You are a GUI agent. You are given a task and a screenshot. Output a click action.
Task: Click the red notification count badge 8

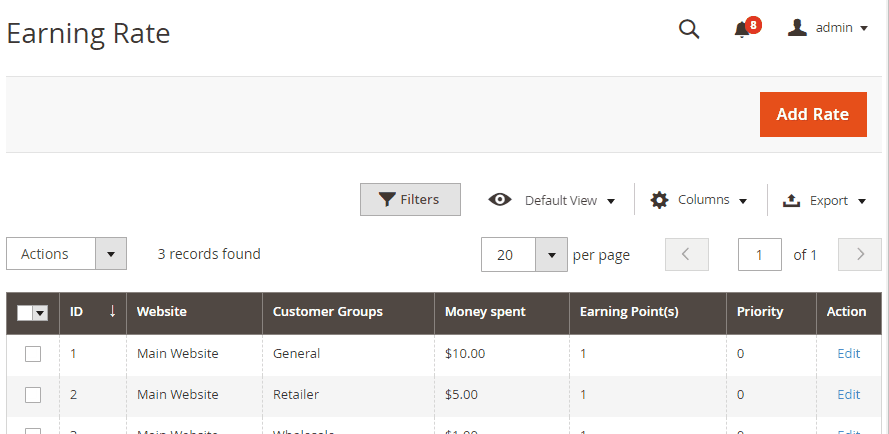click(753, 25)
